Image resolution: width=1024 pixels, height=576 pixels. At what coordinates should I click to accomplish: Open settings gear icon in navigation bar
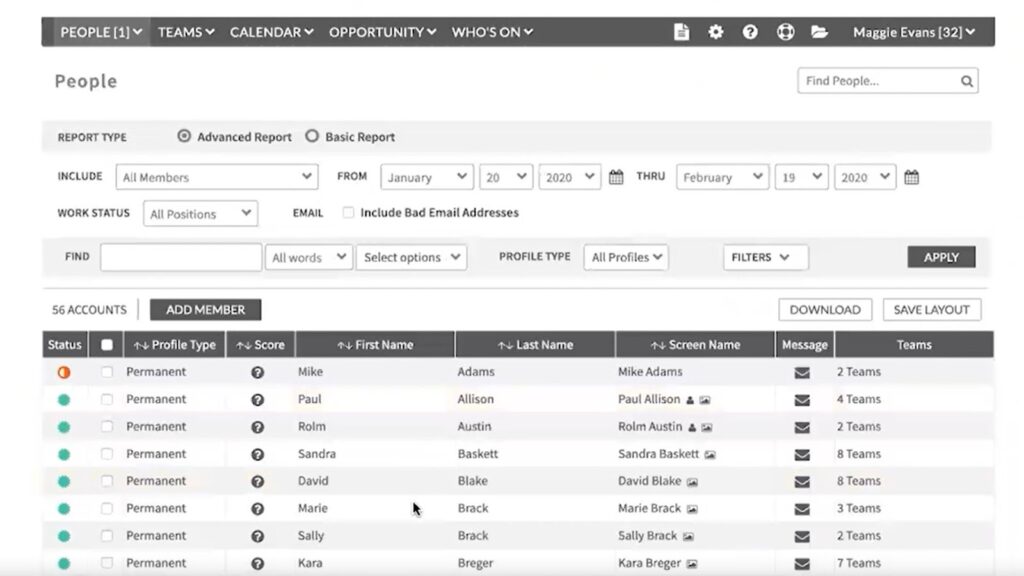coord(716,32)
